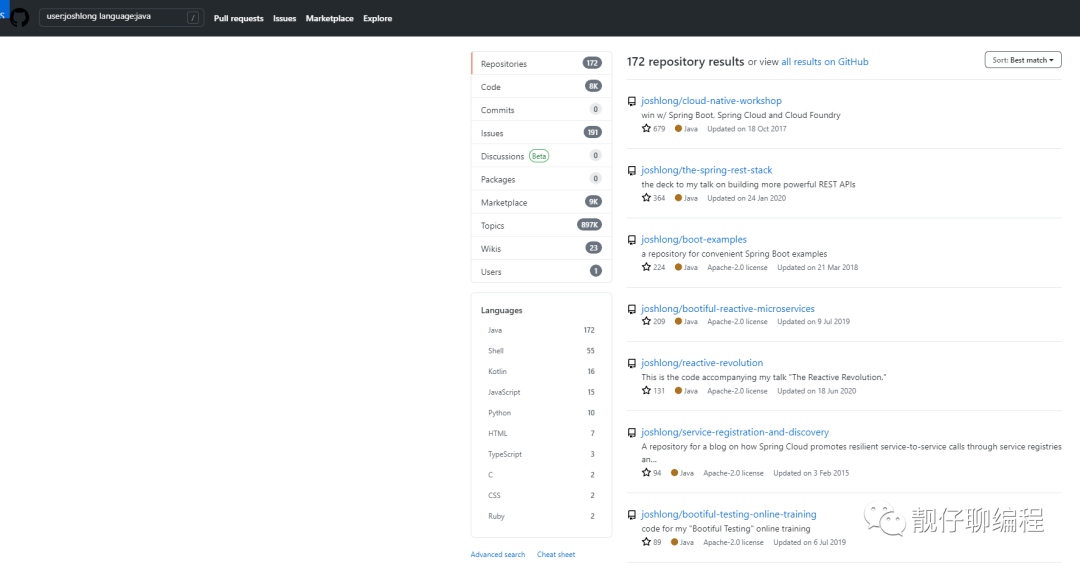Click 'Updated on 18 Oct 2017' text
The width and height of the screenshot is (1080, 568).
coord(747,129)
